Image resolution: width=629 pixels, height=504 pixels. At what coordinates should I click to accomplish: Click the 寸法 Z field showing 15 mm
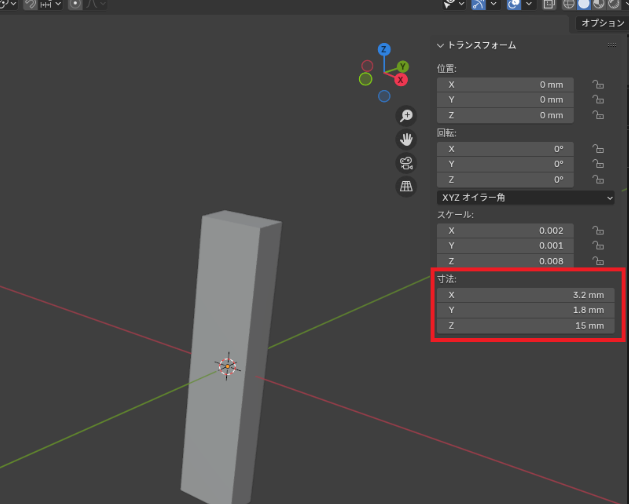tap(524, 326)
